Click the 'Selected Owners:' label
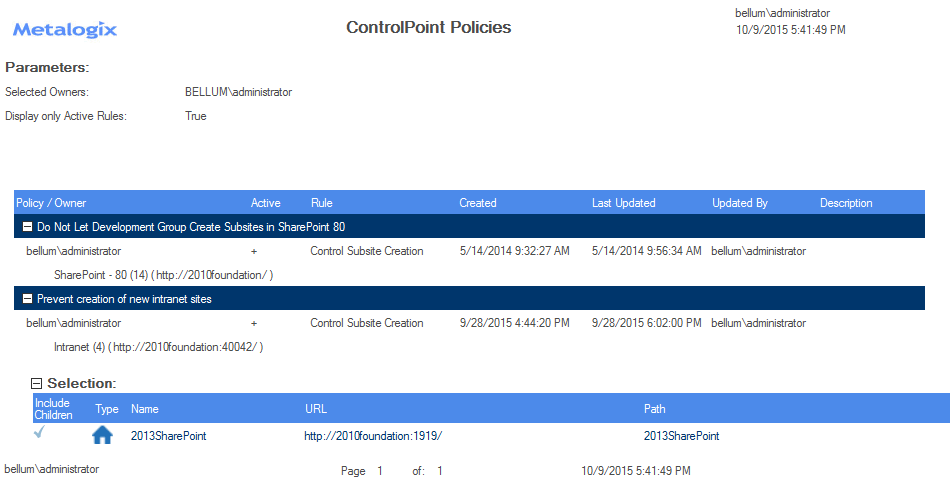This screenshot has width=950, height=493. point(47,92)
